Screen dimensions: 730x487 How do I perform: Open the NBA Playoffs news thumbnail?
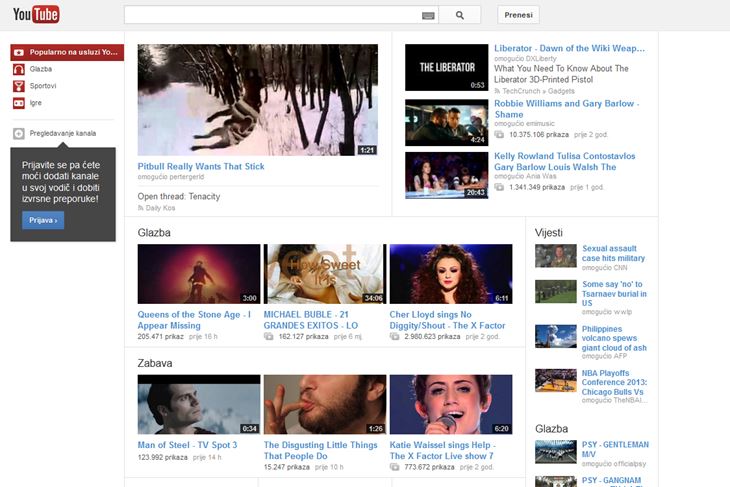tap(555, 380)
